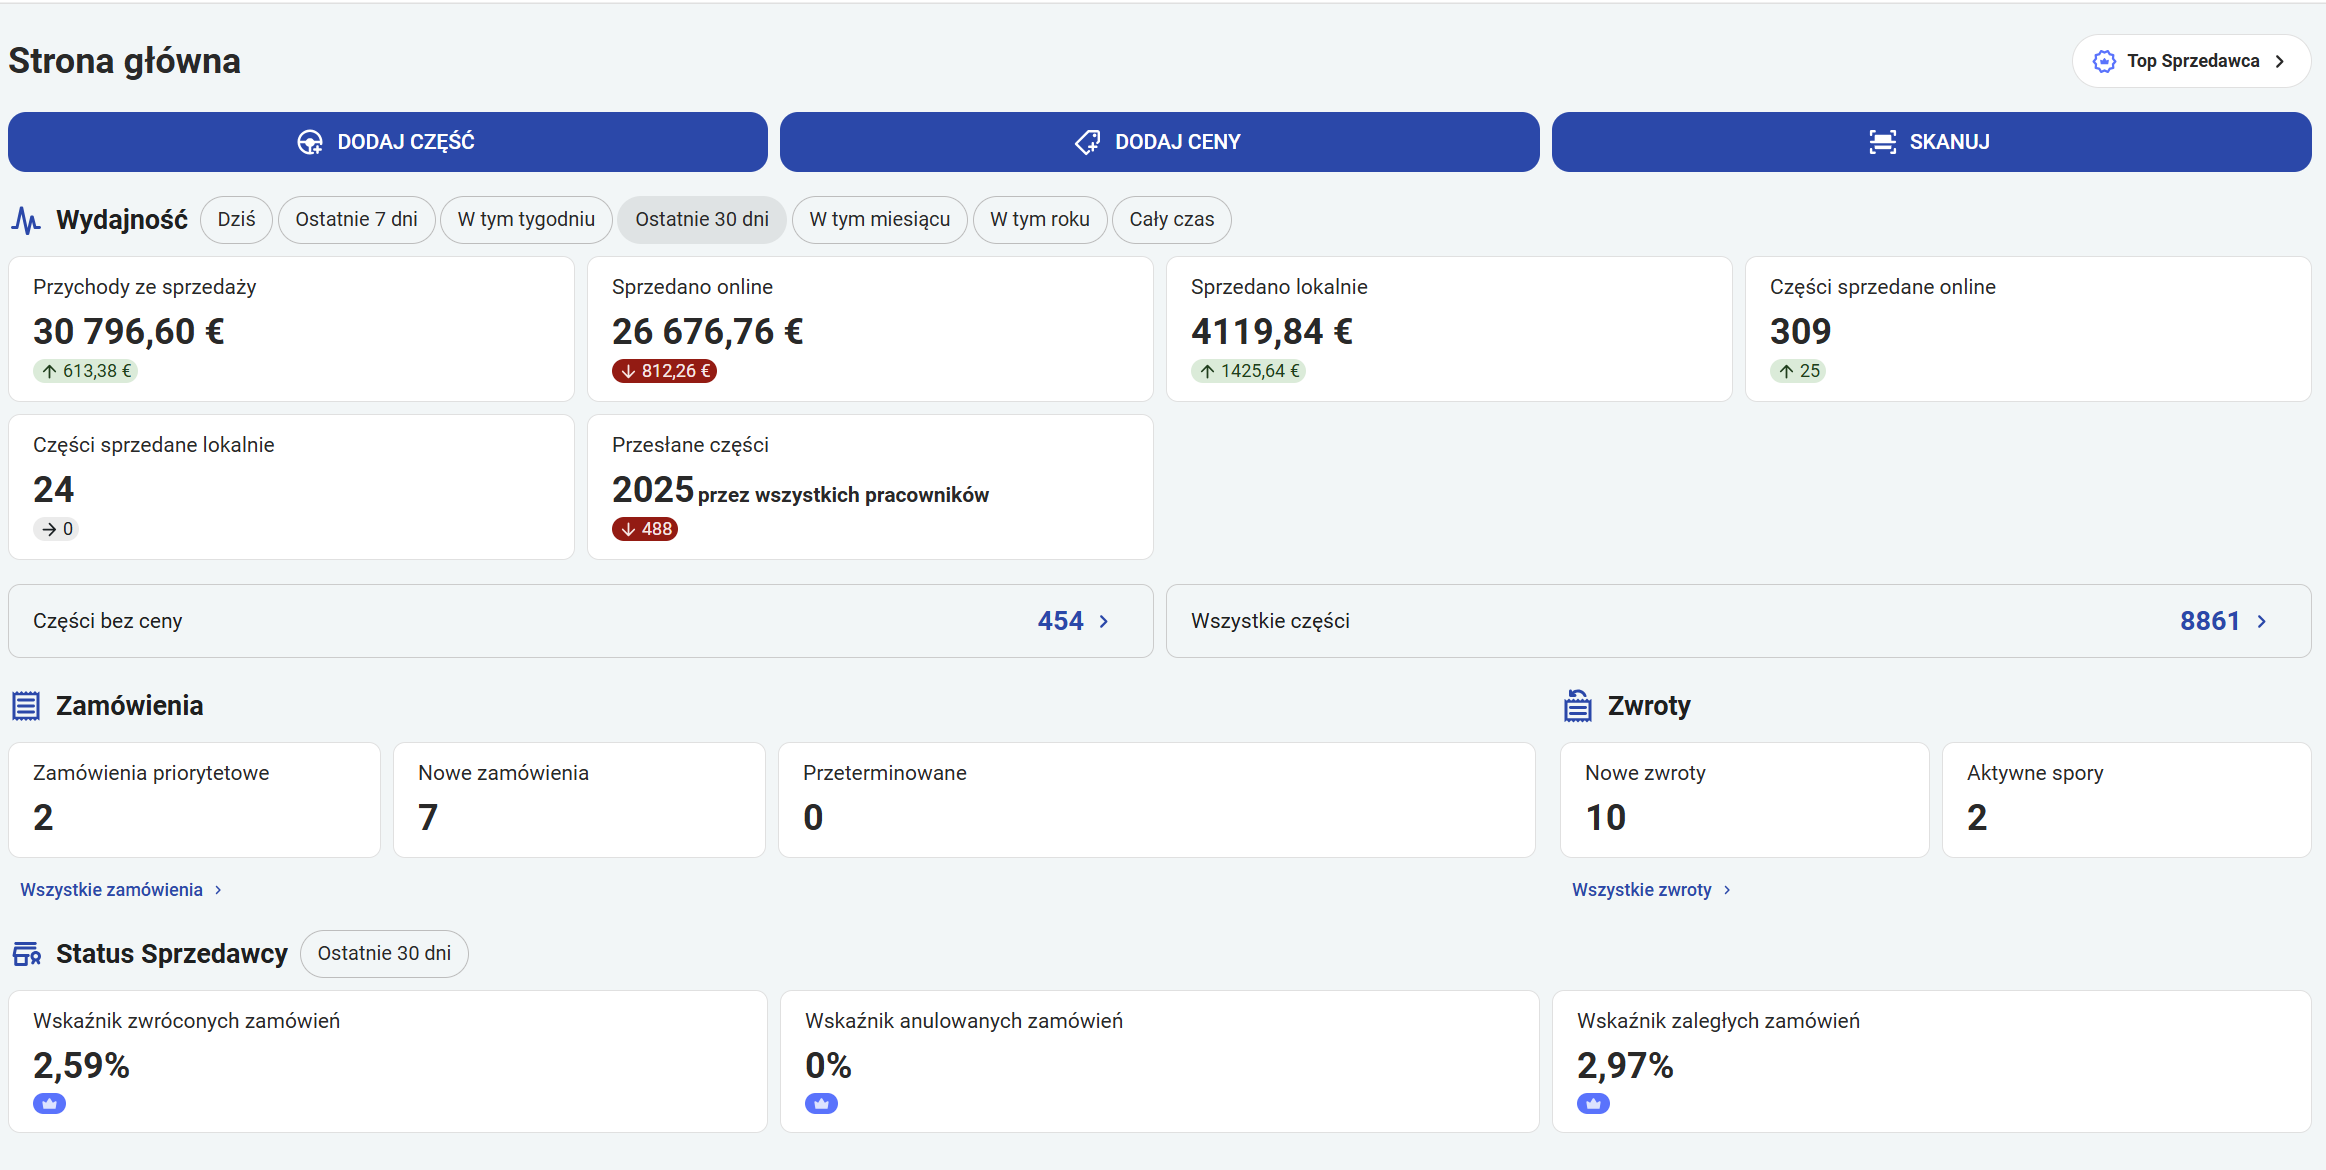The height and width of the screenshot is (1170, 2326).
Task: Open the Zamówienia priorytetowe card
Action: (x=195, y=800)
